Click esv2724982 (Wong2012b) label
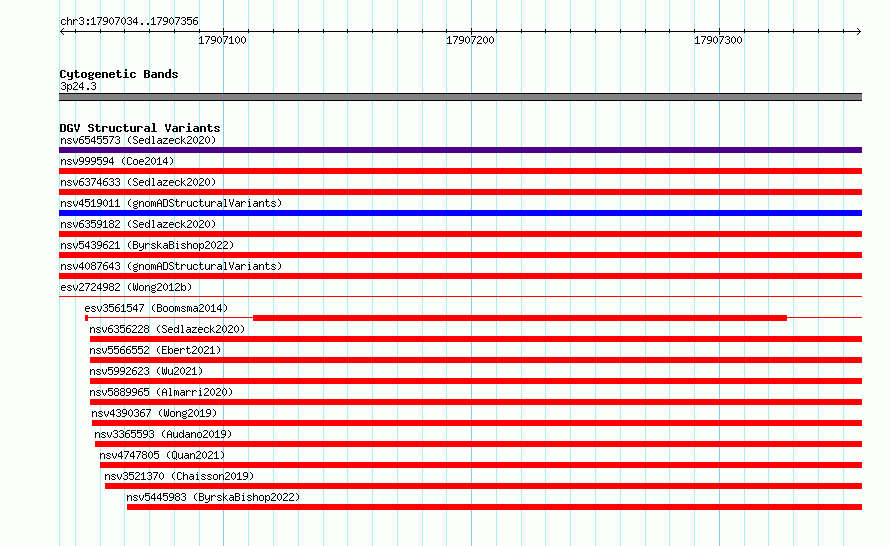Screen dimensions: 890x546 [x=126, y=287]
